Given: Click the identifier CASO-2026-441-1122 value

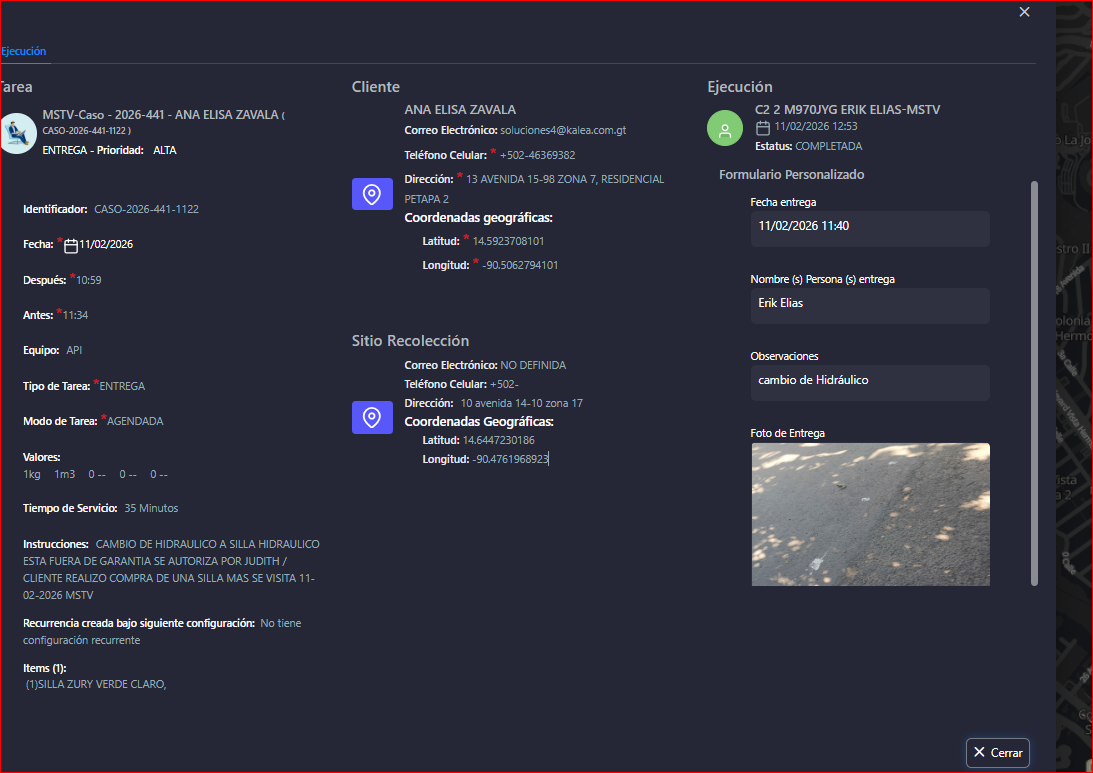Looking at the screenshot, I should pos(146,210).
